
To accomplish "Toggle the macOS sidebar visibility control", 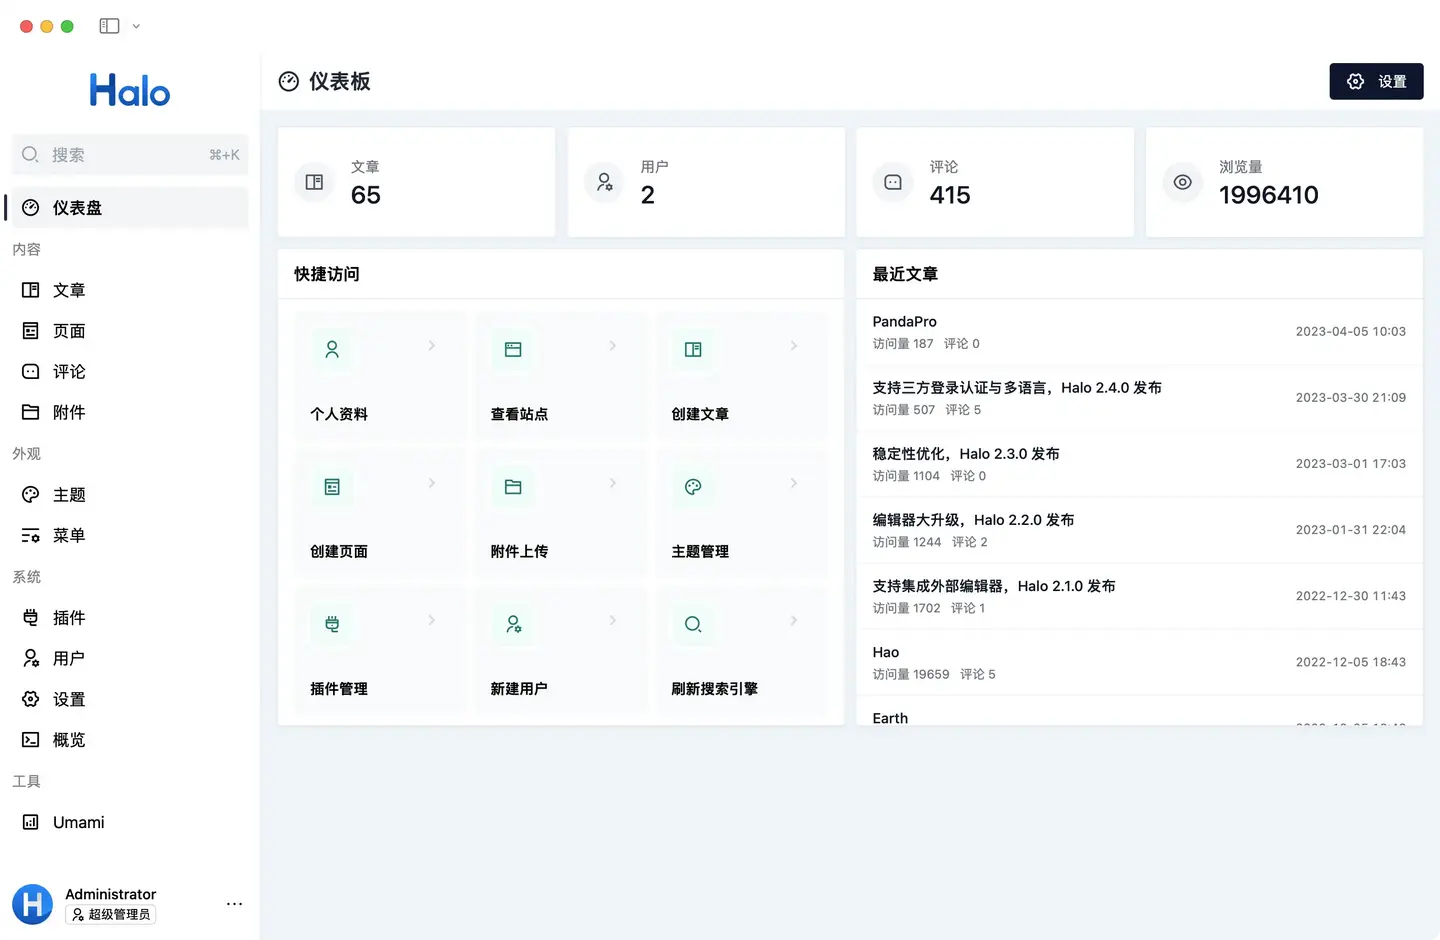I will click(108, 26).
